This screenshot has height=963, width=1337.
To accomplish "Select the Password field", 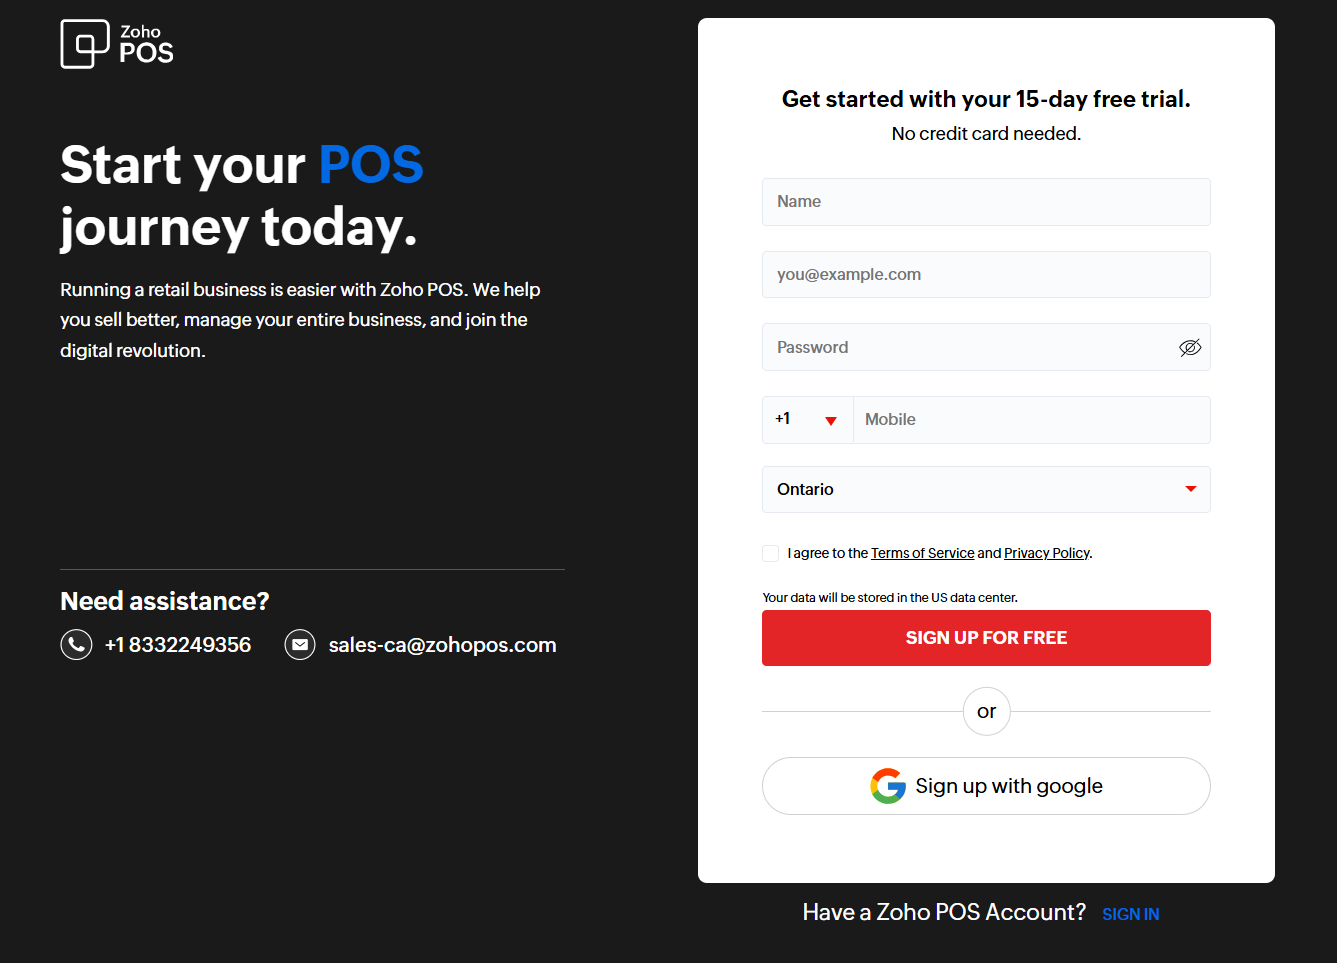I will pyautogui.click(x=965, y=347).
